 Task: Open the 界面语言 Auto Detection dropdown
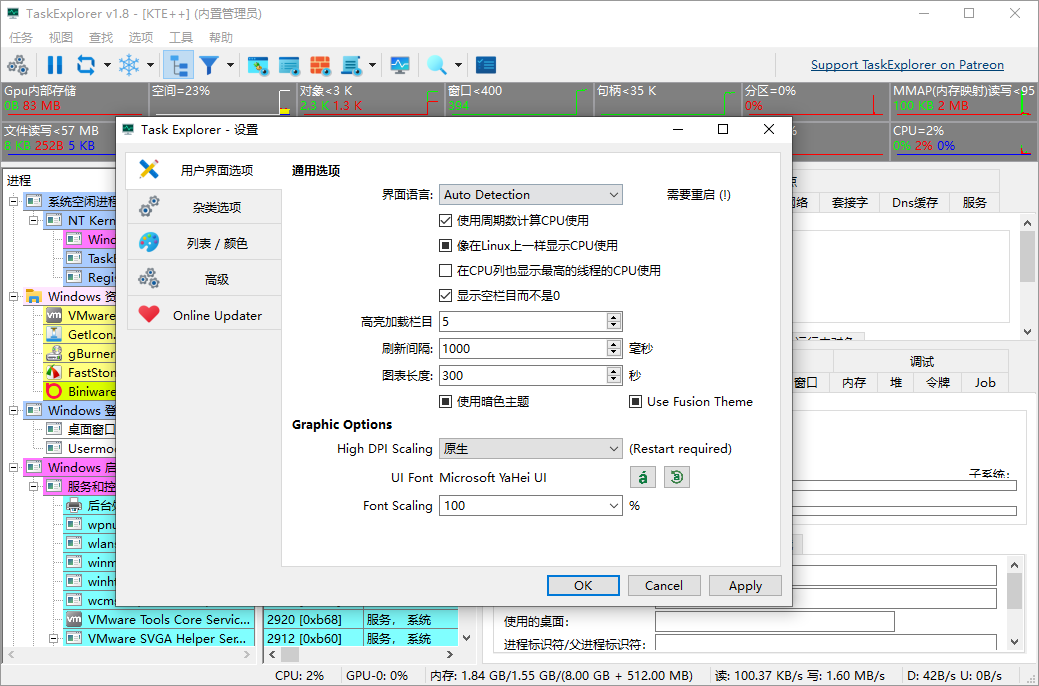tap(531, 195)
